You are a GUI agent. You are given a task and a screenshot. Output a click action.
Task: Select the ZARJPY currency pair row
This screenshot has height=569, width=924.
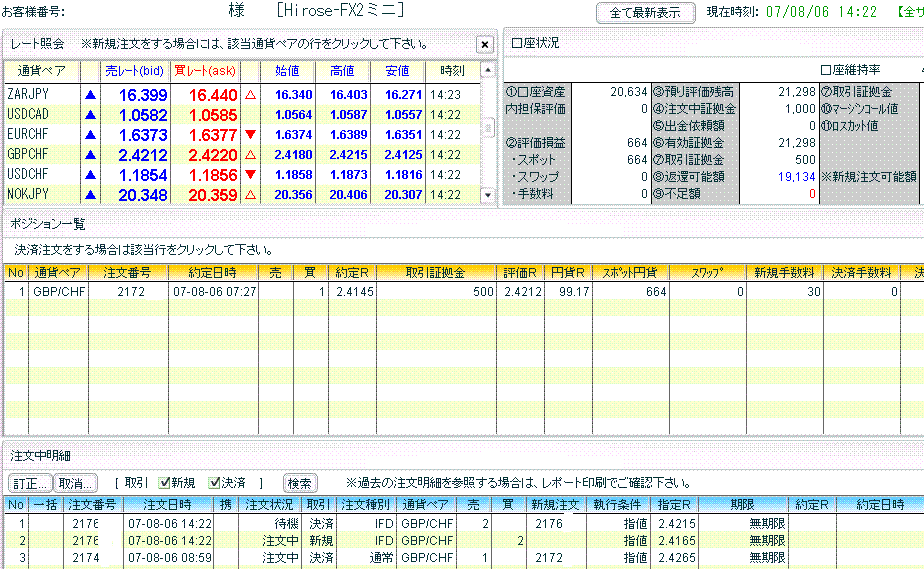tap(243, 94)
